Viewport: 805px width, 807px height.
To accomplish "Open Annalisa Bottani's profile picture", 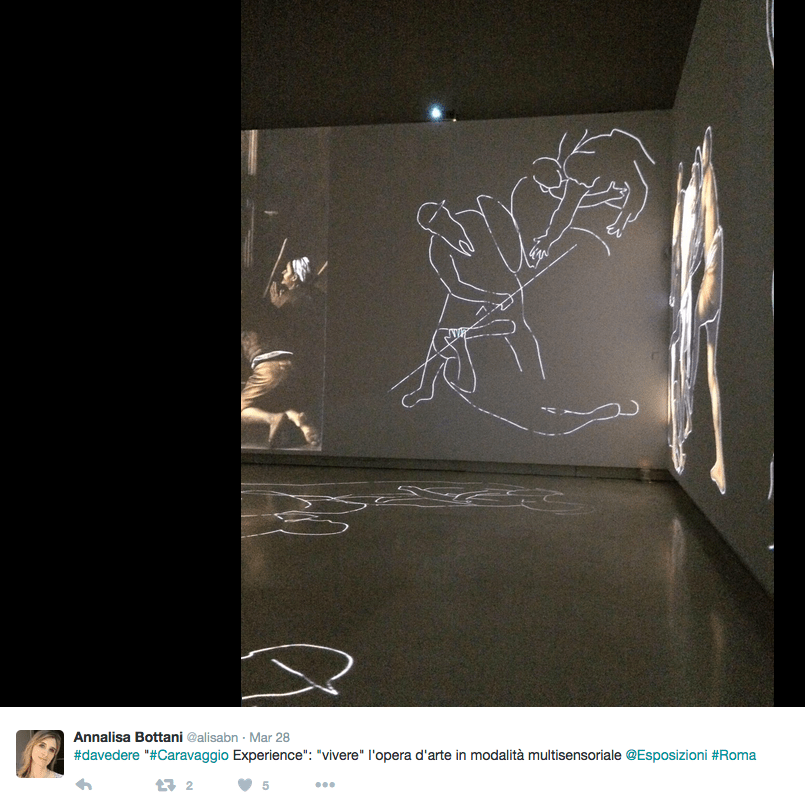I will point(40,753).
